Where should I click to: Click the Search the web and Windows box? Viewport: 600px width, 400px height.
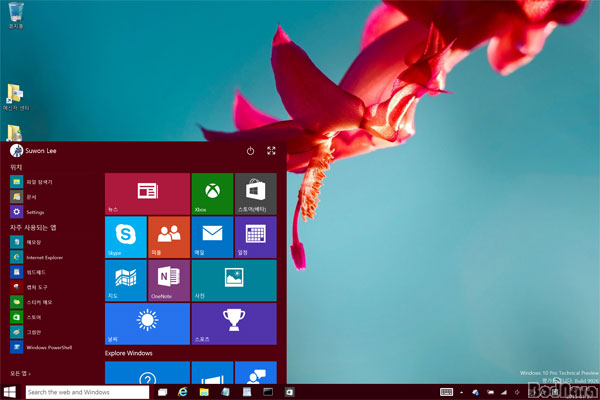pos(87,392)
